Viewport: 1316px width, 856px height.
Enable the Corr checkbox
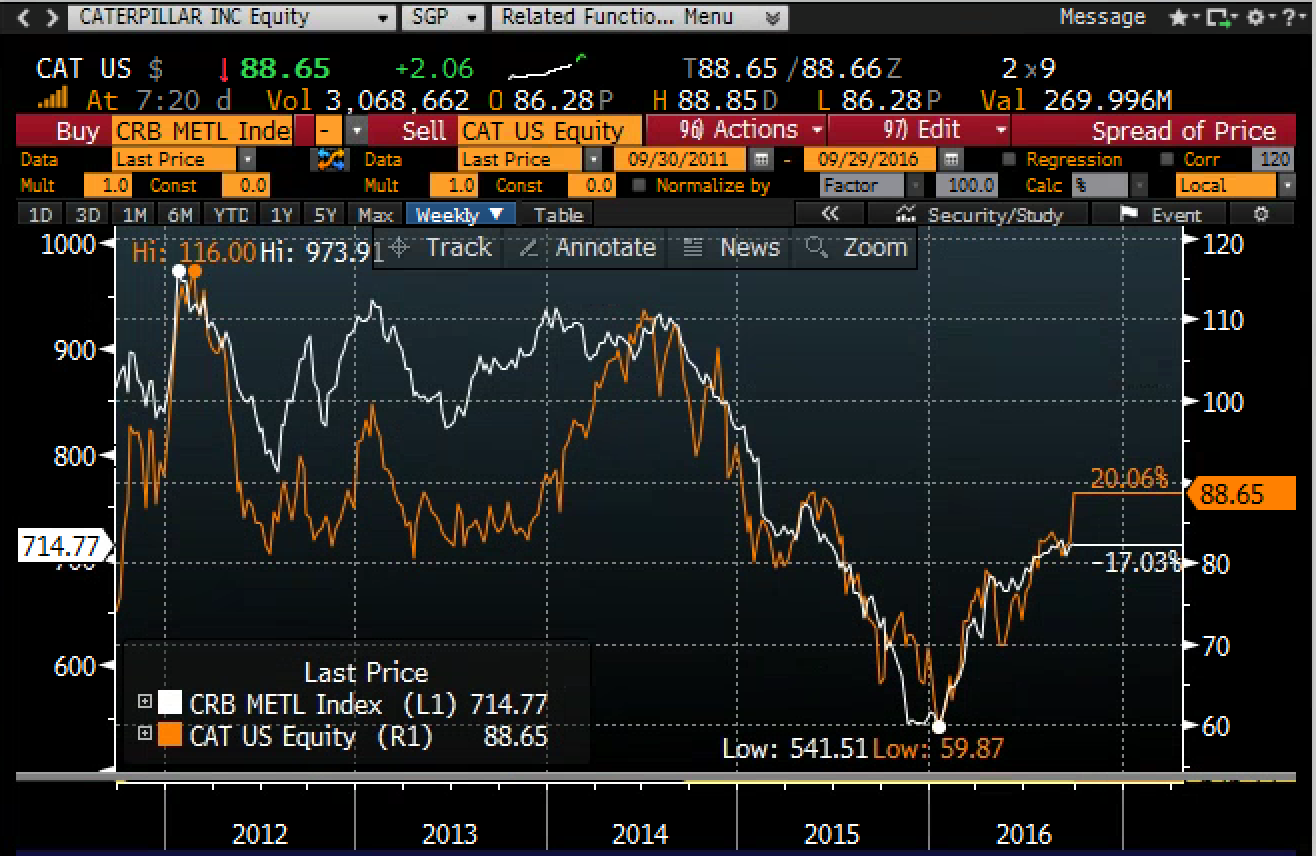[1167, 159]
